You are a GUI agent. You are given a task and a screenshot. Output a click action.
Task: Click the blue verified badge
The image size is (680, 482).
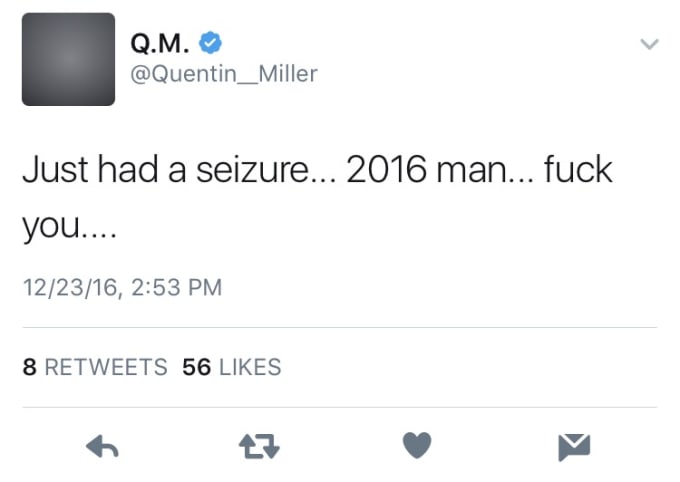tap(210, 43)
